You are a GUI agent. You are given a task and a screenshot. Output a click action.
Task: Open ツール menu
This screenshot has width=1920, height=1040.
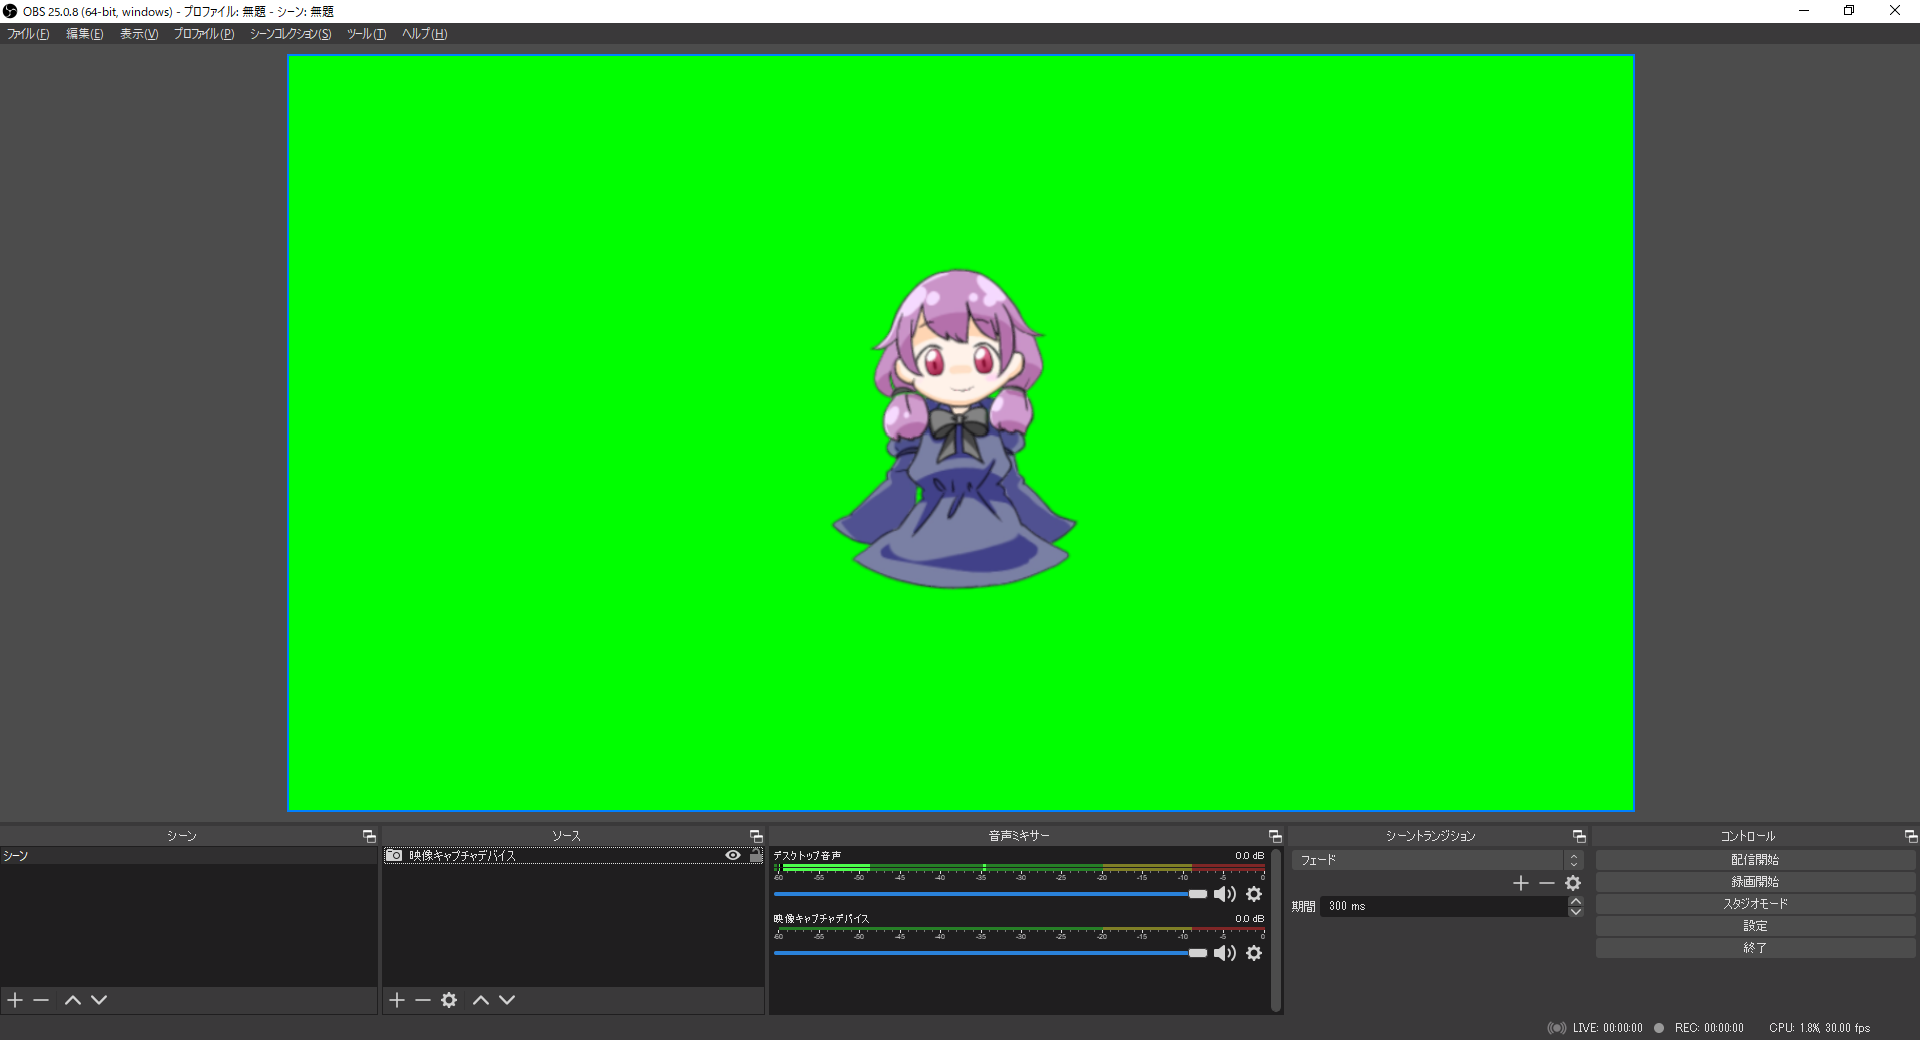[366, 34]
